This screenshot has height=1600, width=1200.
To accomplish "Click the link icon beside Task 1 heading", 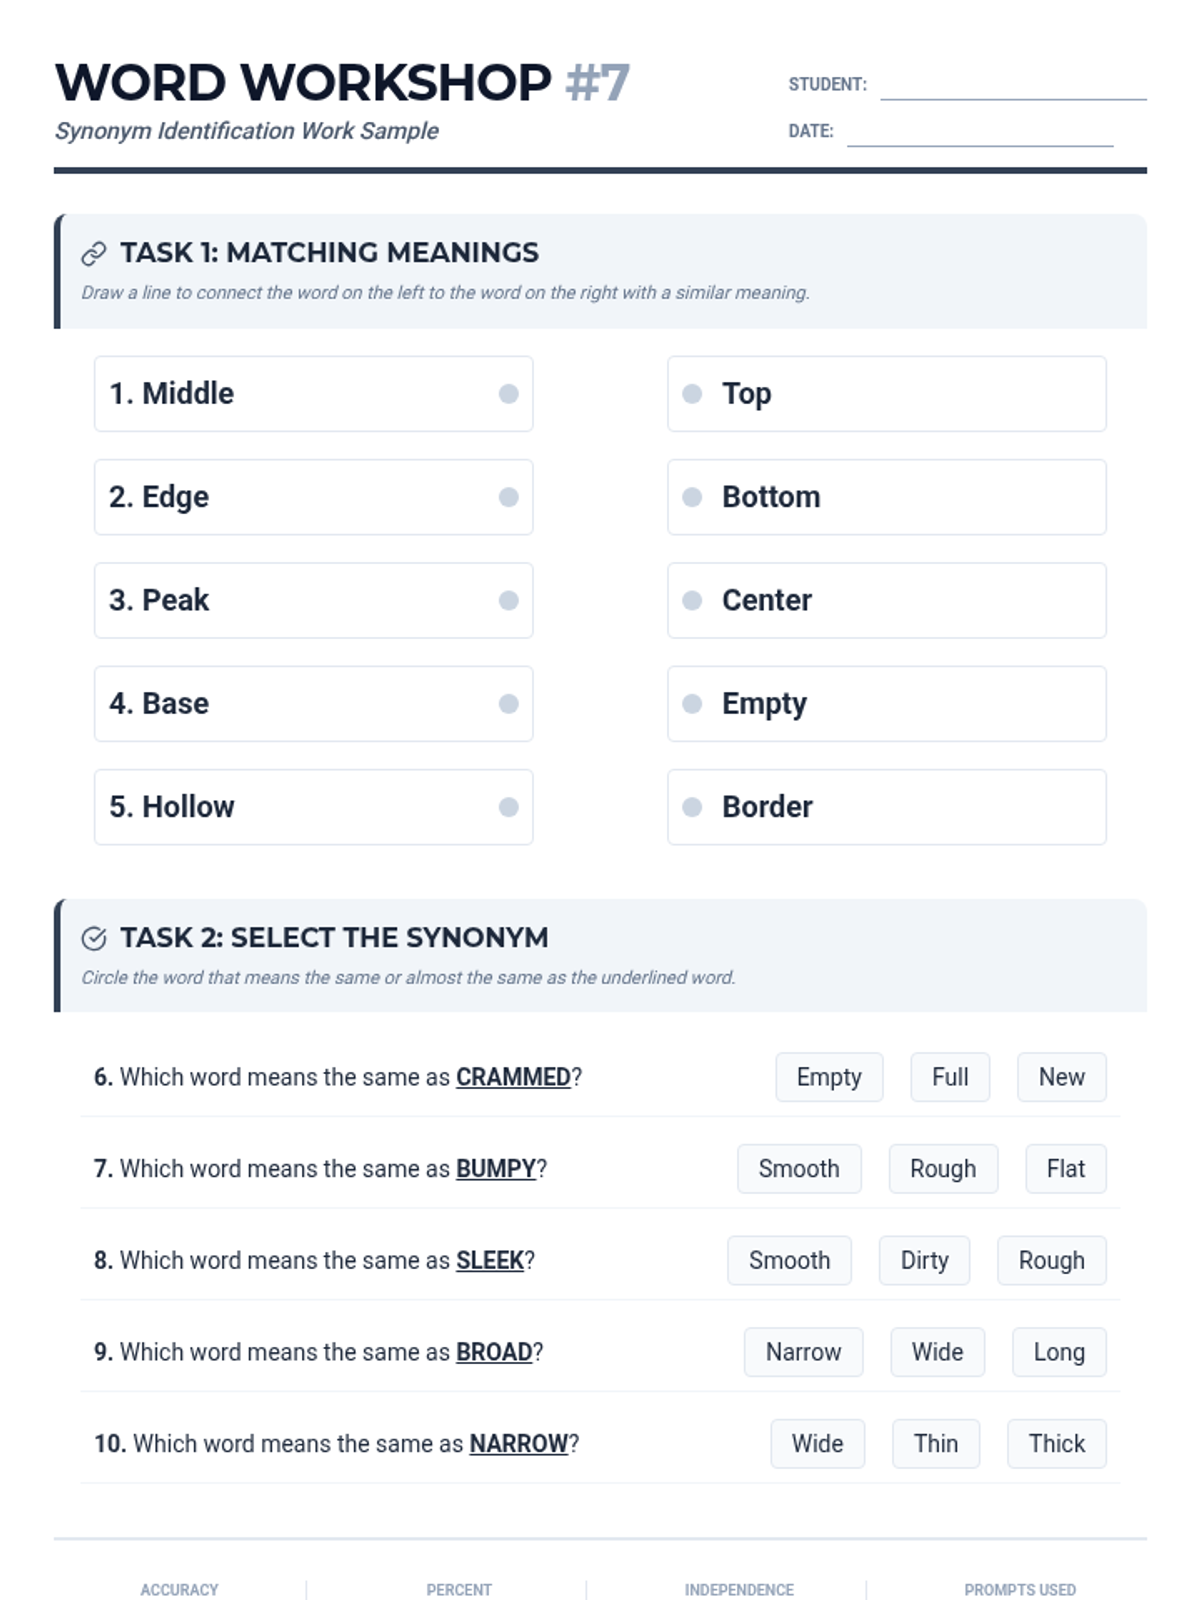I will pyautogui.click(x=93, y=254).
